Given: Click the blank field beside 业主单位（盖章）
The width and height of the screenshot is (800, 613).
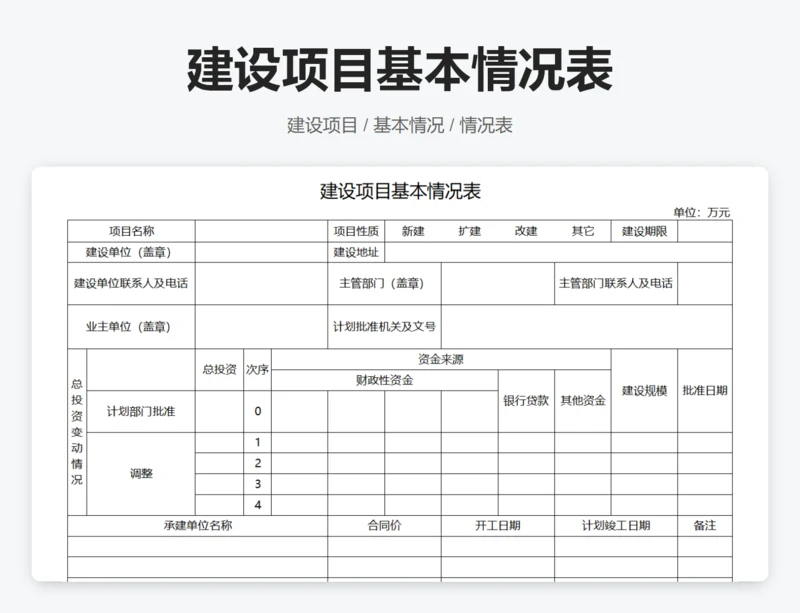Looking at the screenshot, I should coord(261,327).
